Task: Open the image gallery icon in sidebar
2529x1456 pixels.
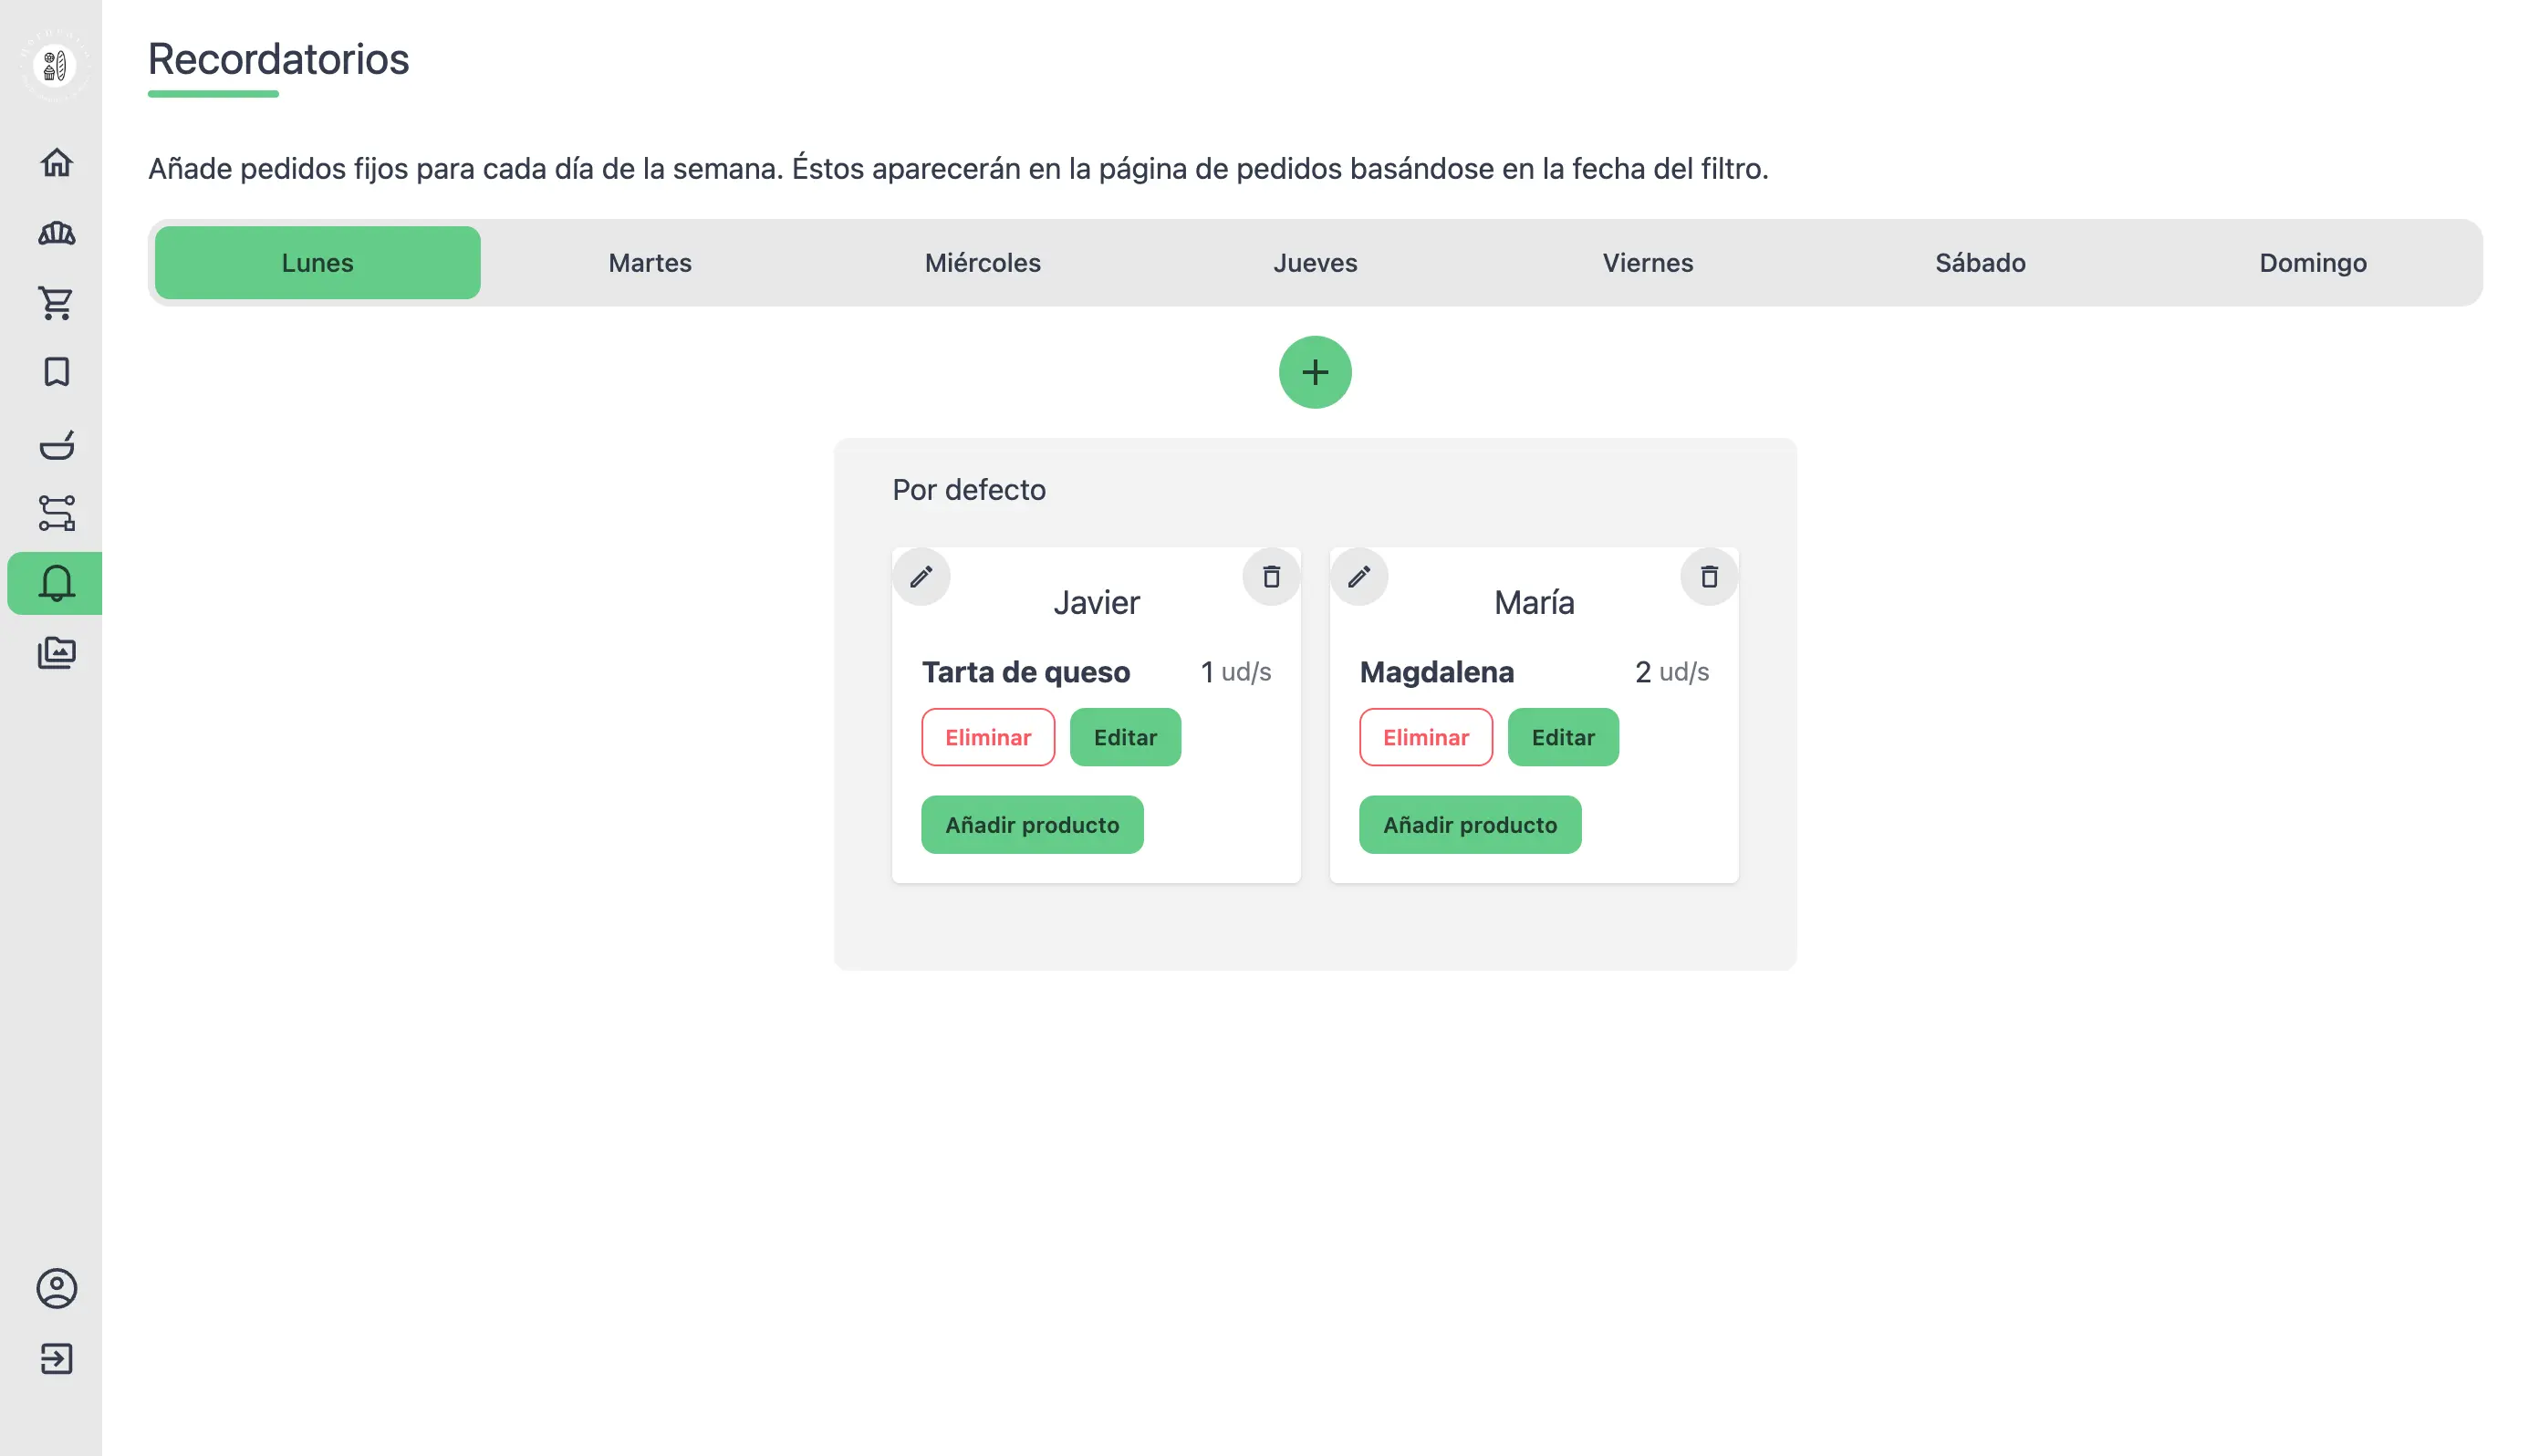Action: tap(56, 653)
